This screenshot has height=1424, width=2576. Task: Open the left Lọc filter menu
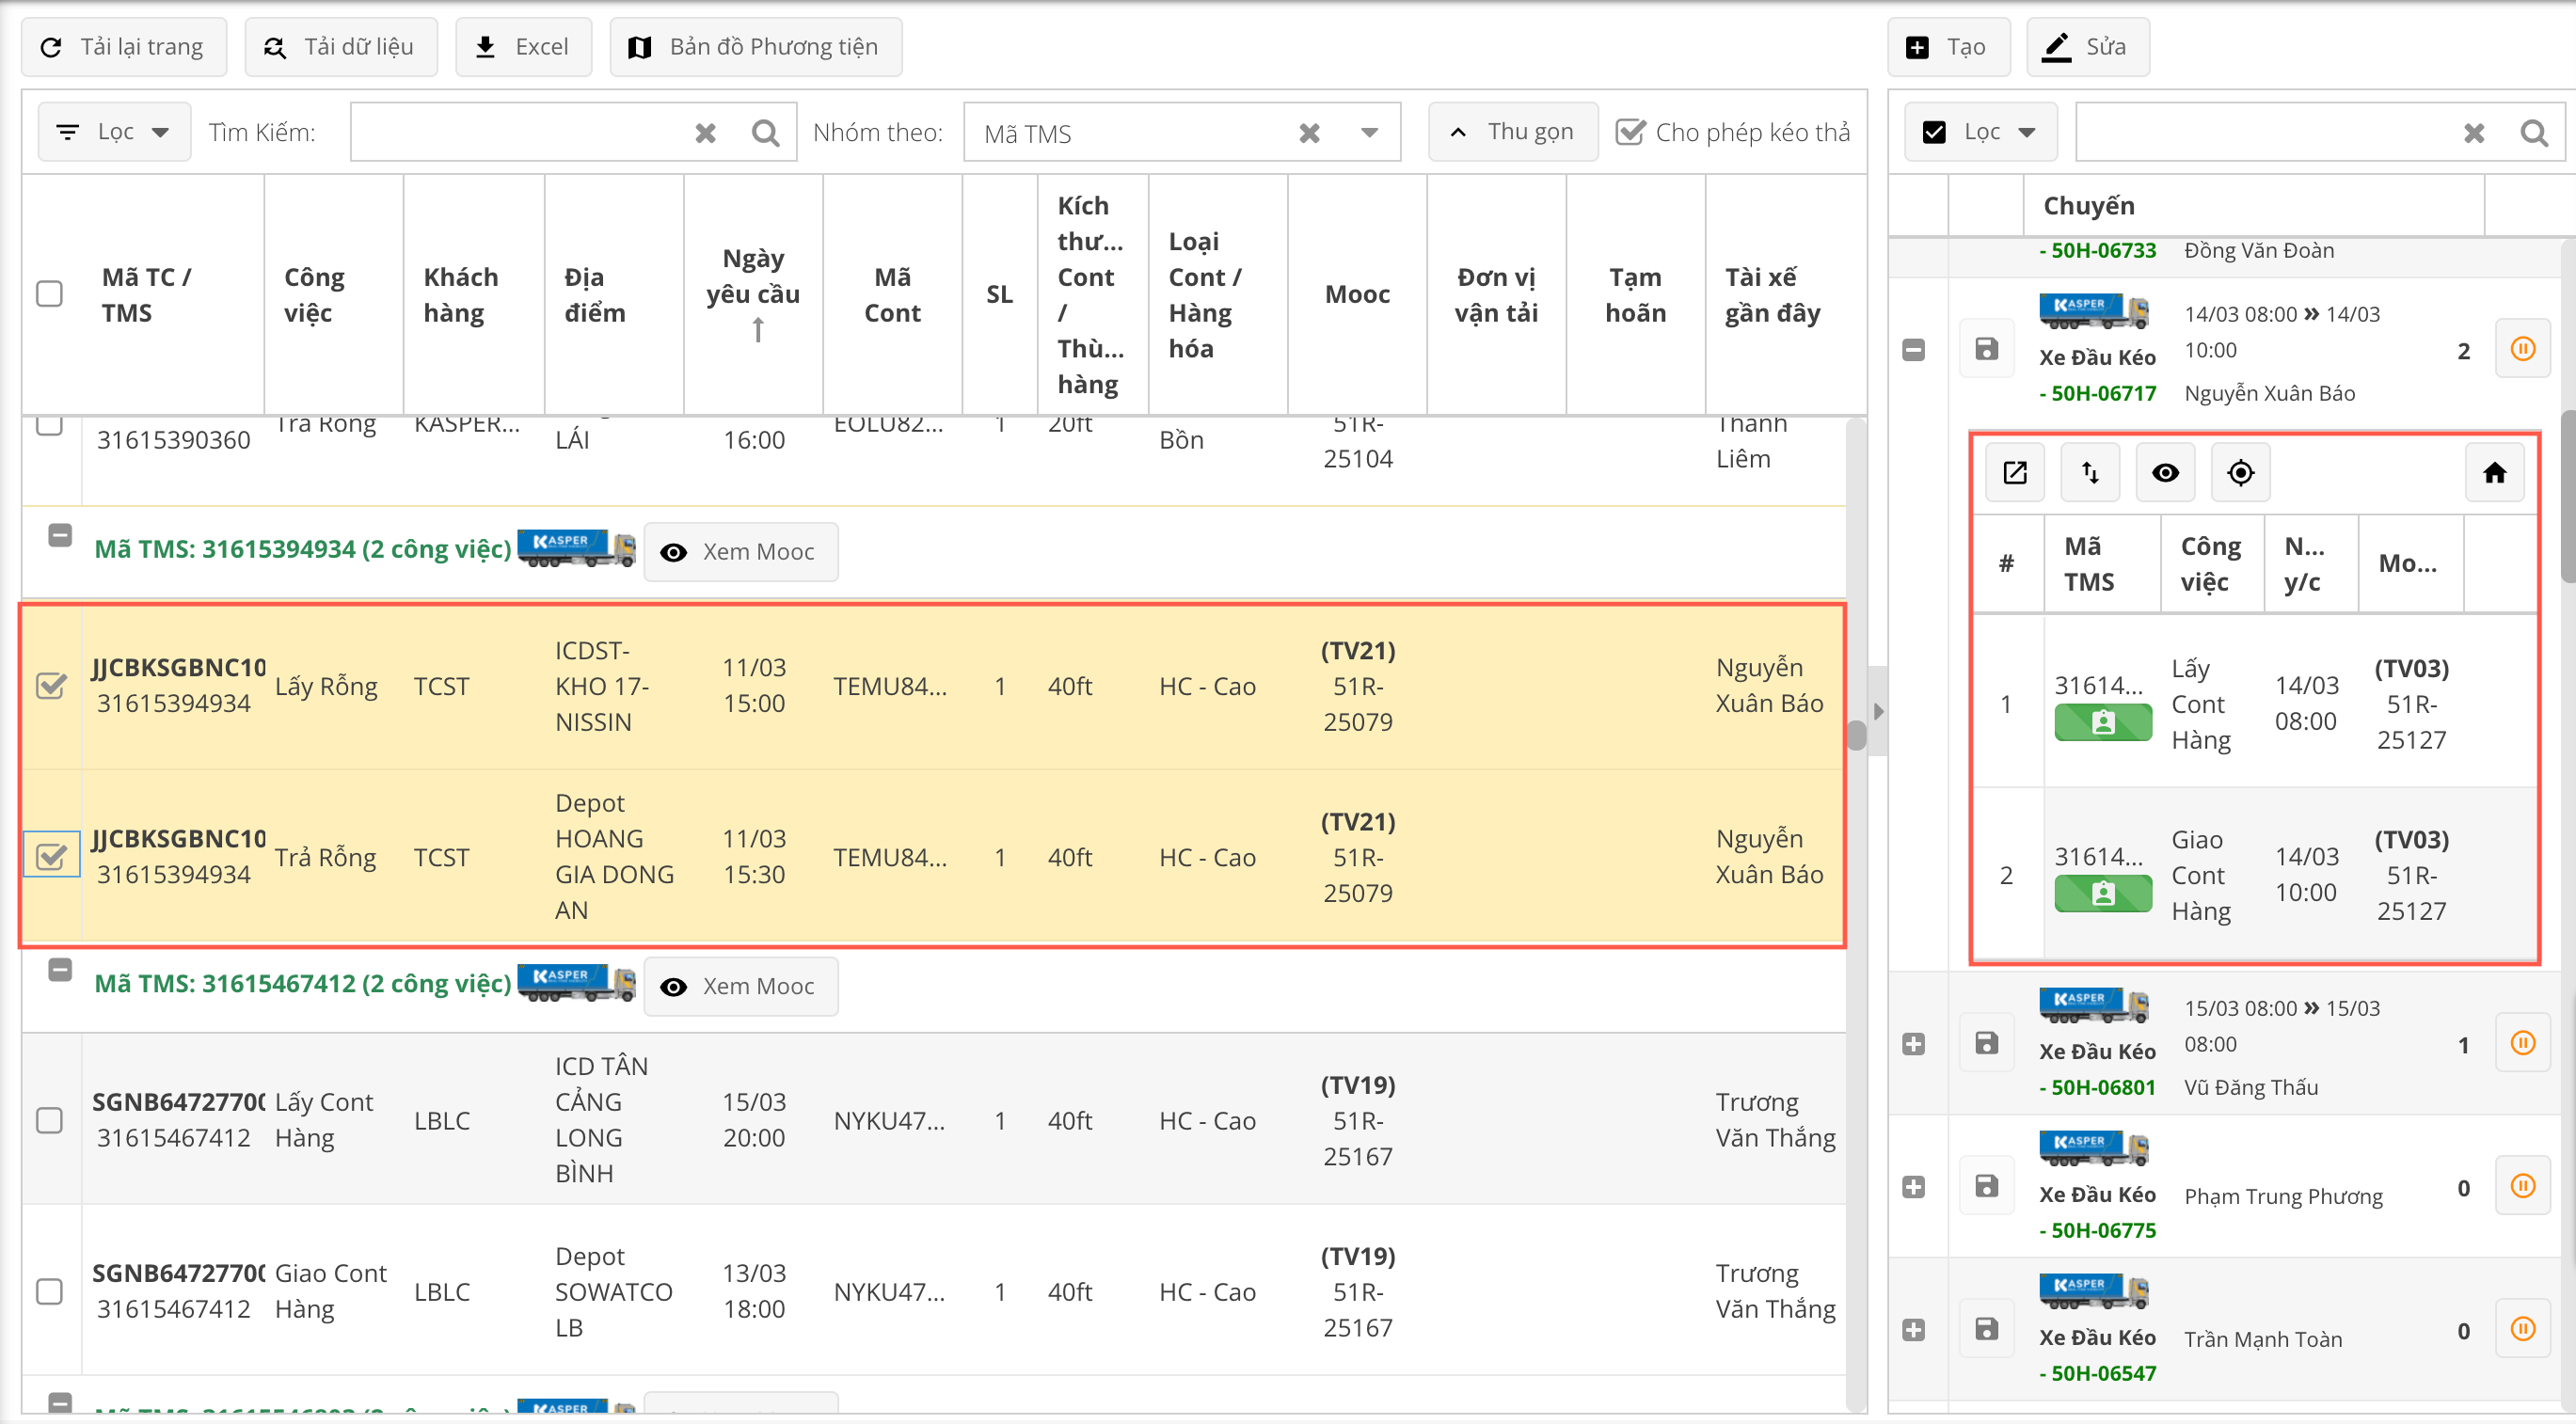114,132
